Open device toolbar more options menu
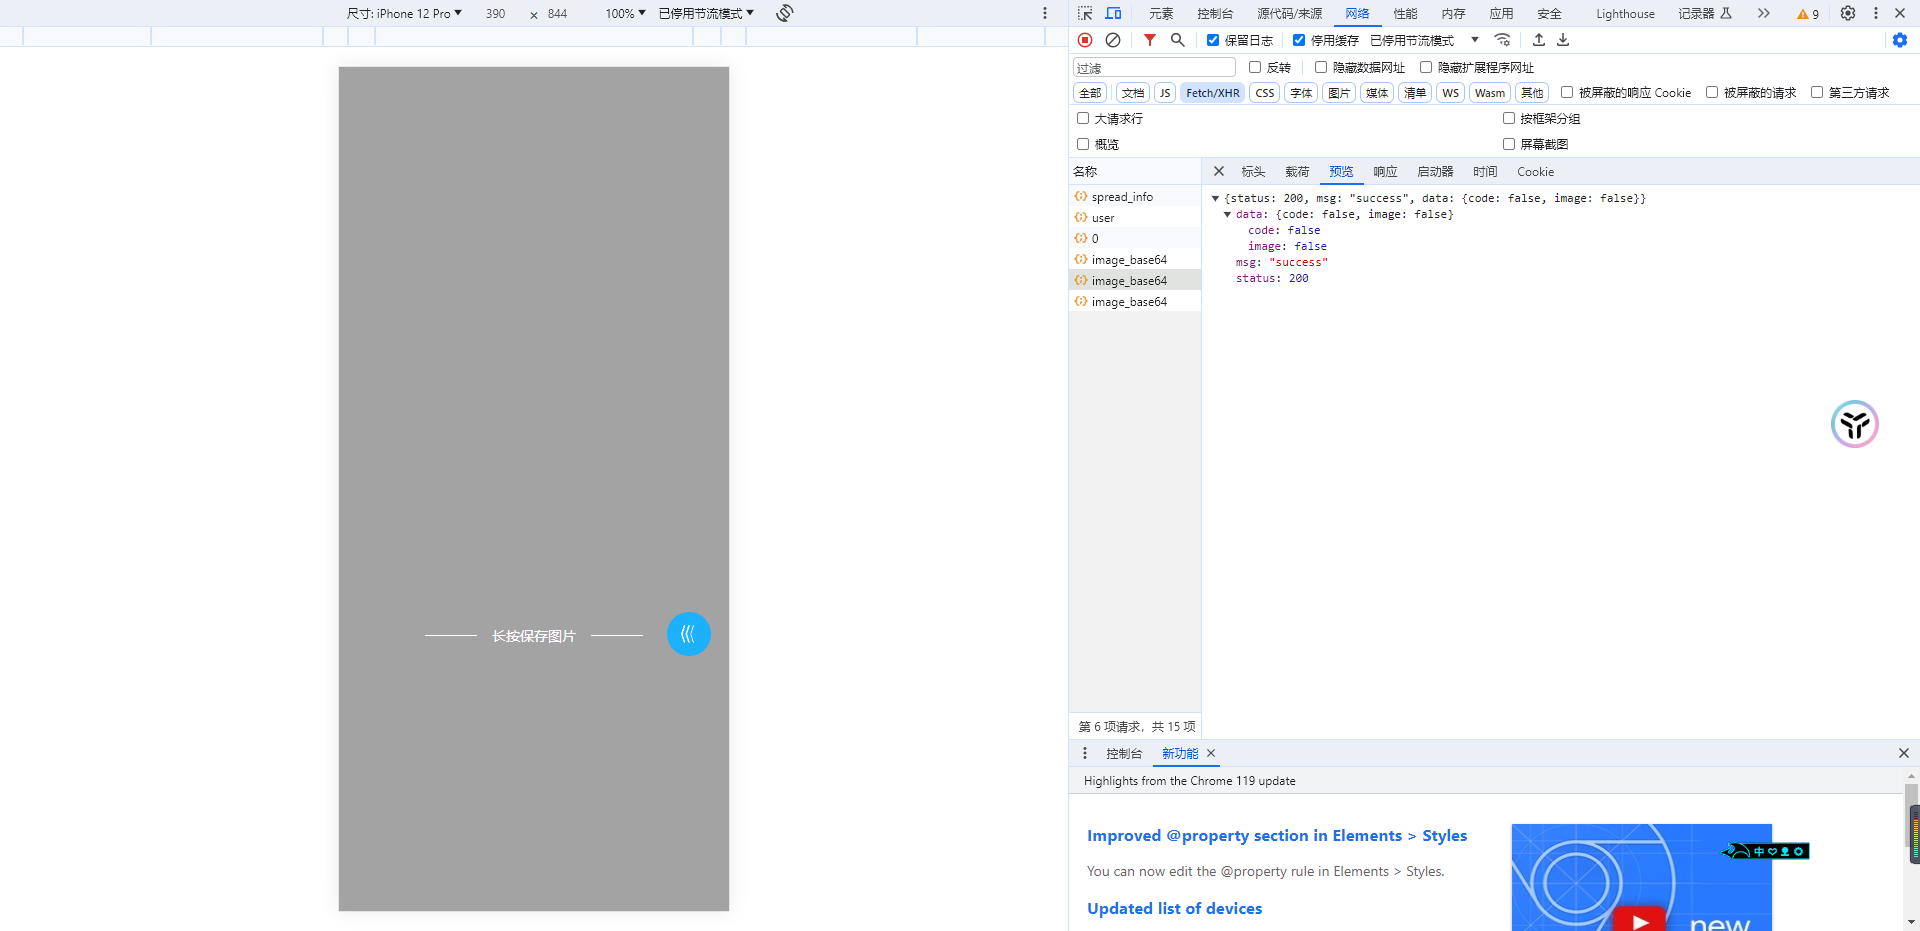 1045,13
